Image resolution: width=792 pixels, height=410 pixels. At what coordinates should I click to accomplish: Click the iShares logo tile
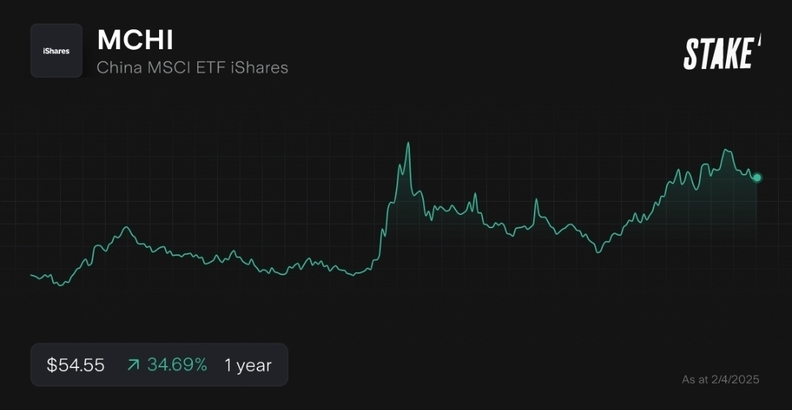click(56, 50)
